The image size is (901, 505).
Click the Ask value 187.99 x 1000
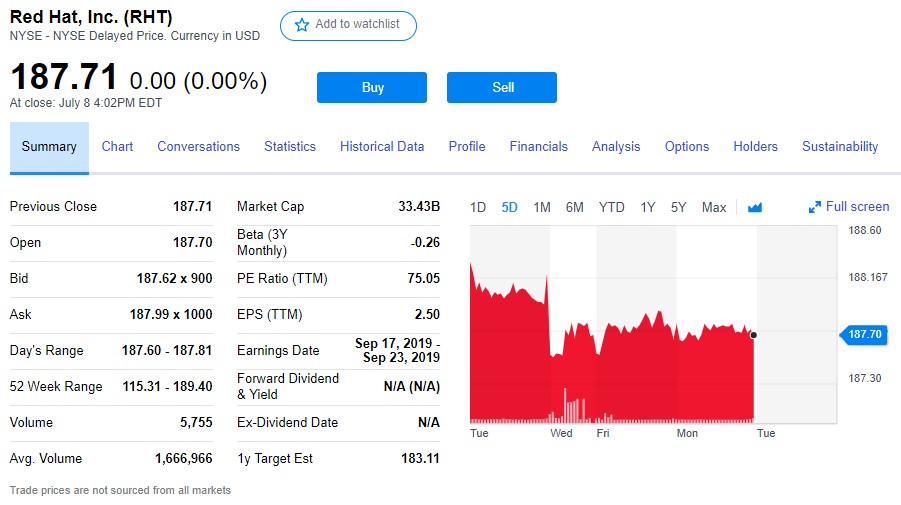[x=171, y=315]
